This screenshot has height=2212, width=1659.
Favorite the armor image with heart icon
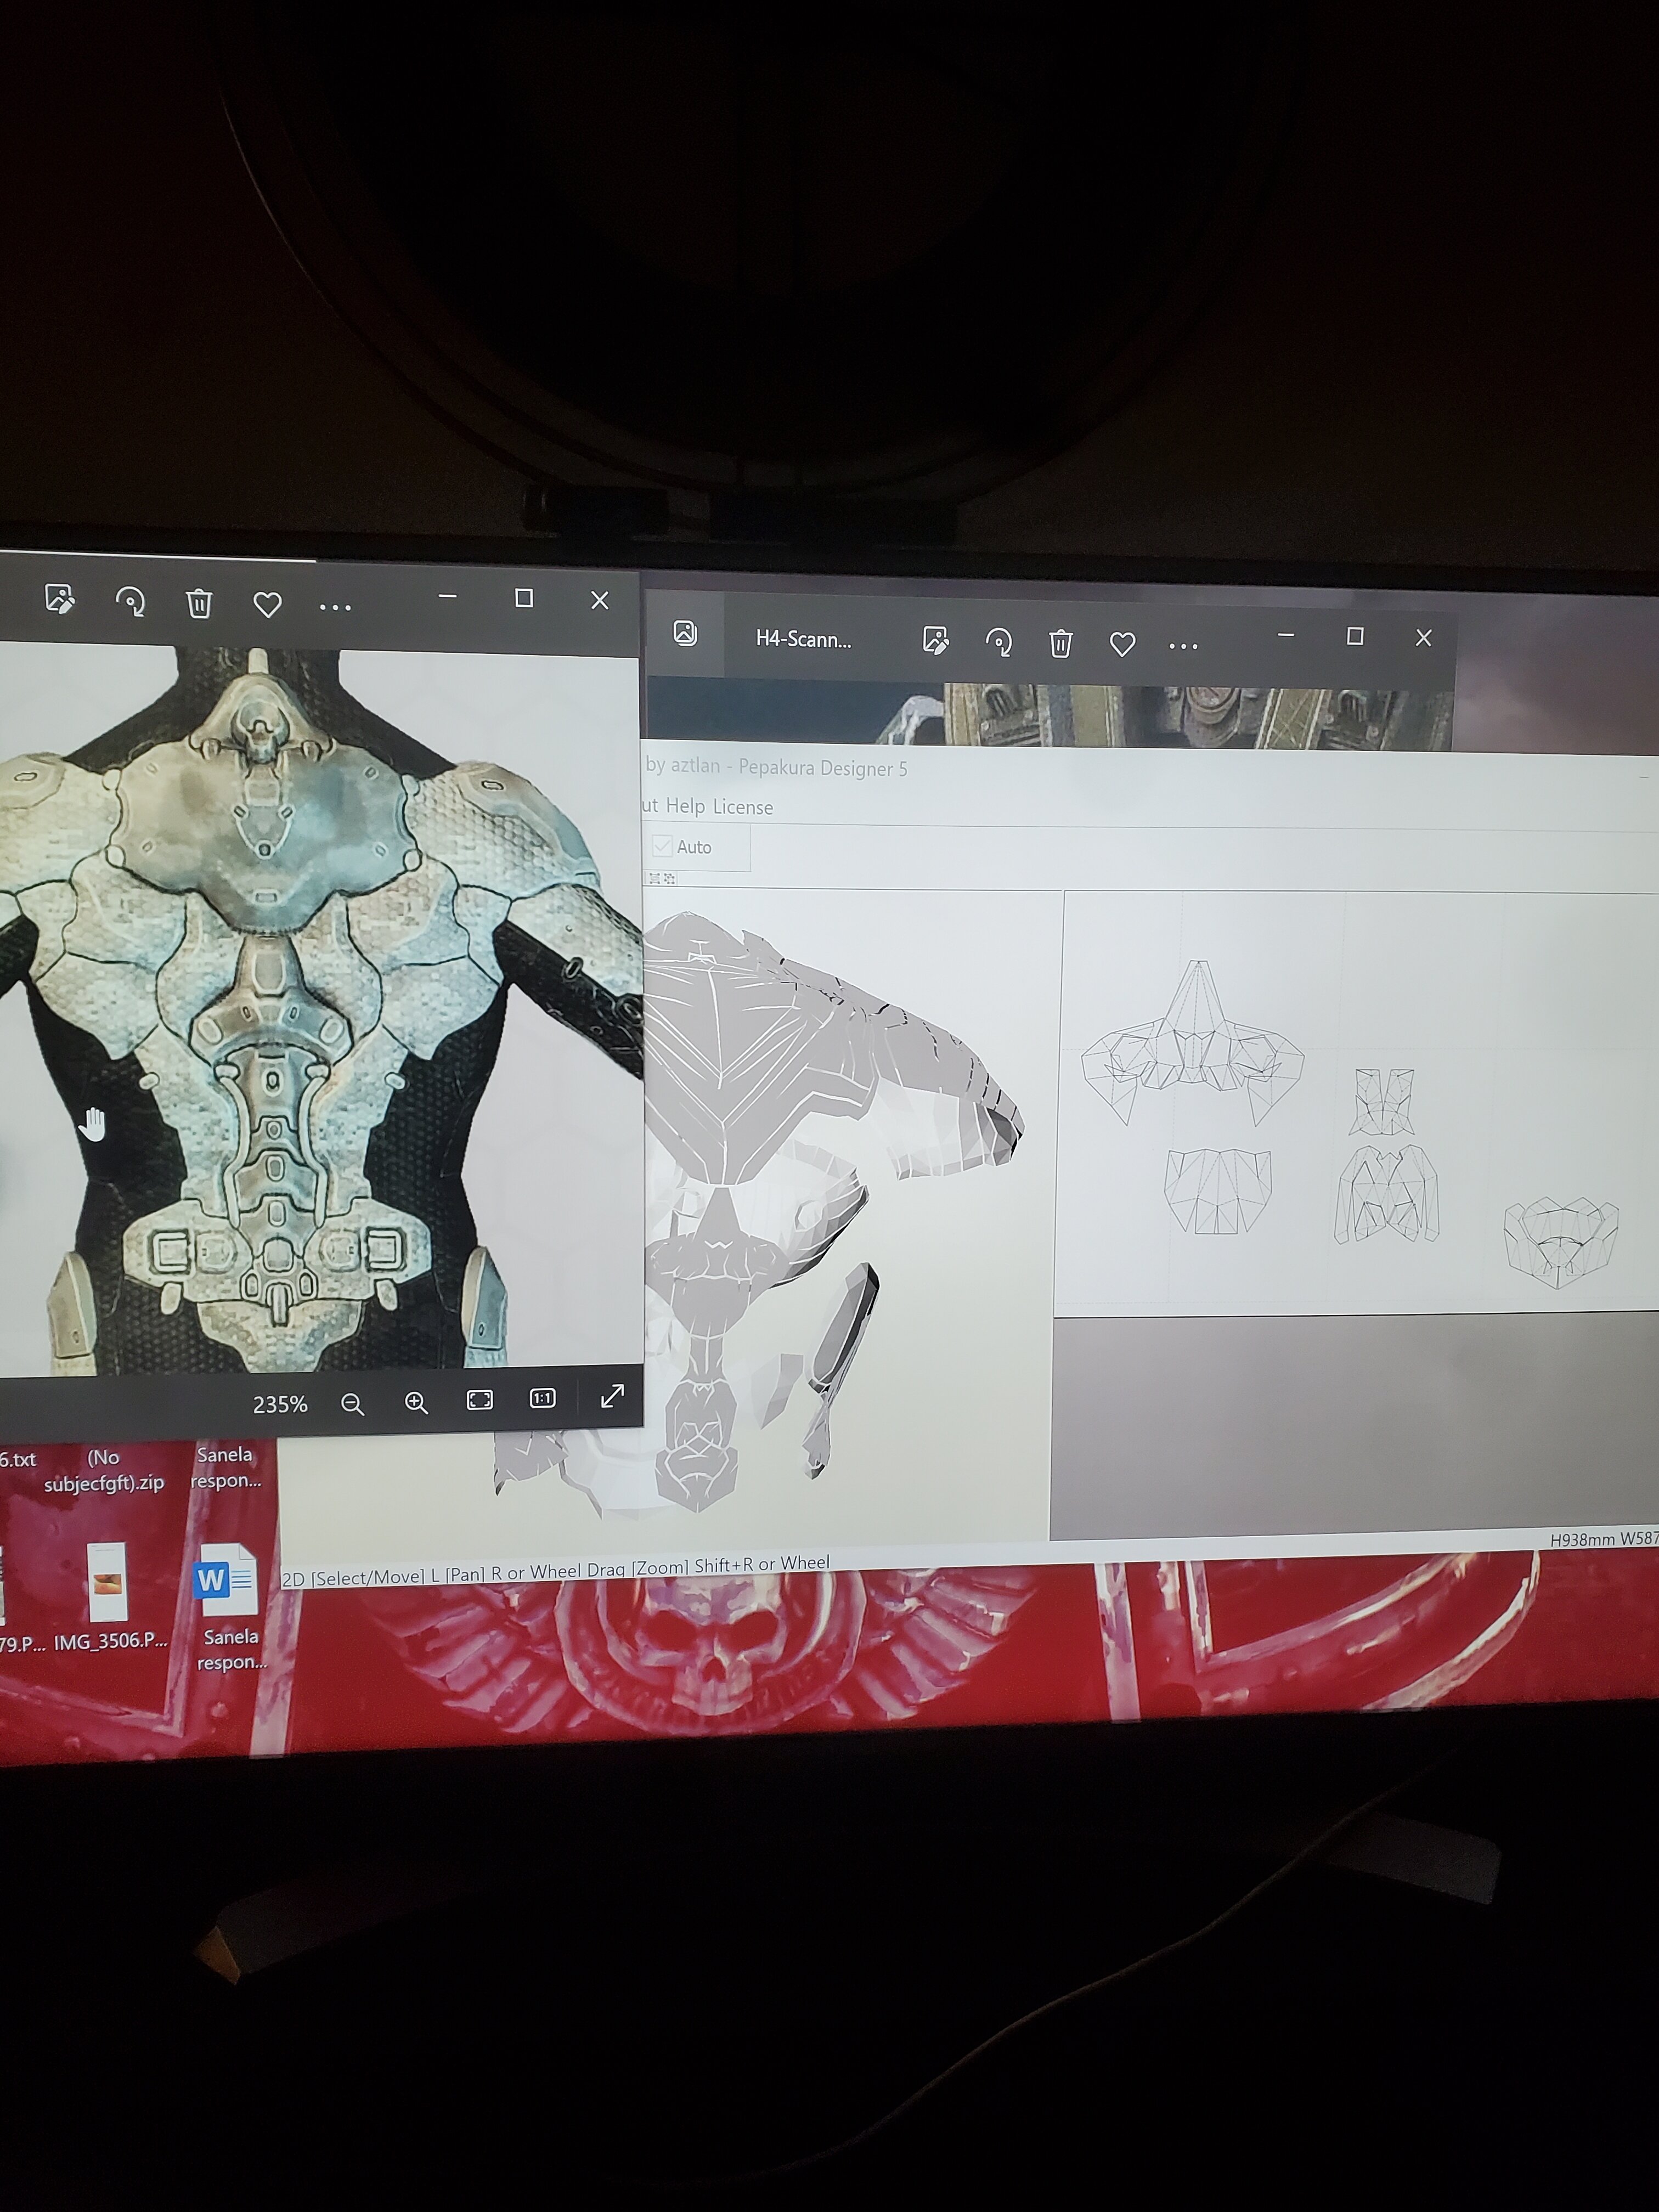267,605
